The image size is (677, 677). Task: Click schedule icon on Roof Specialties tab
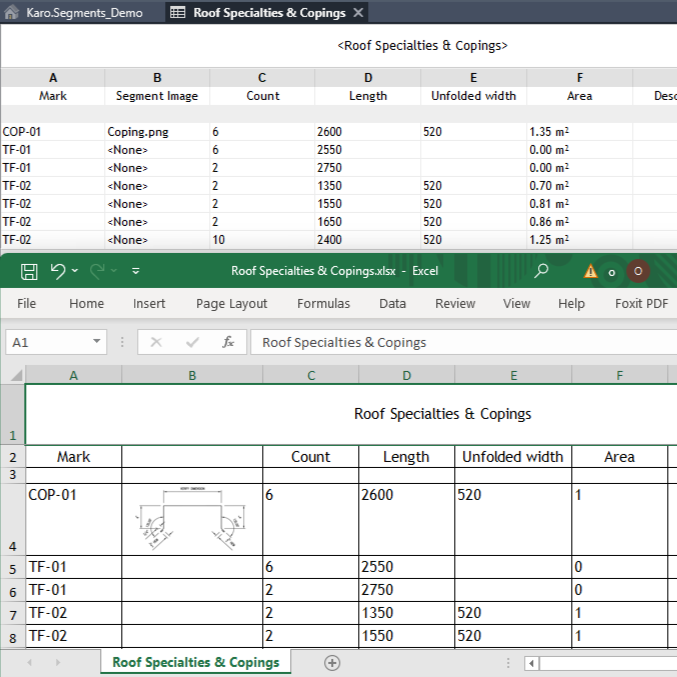177,12
